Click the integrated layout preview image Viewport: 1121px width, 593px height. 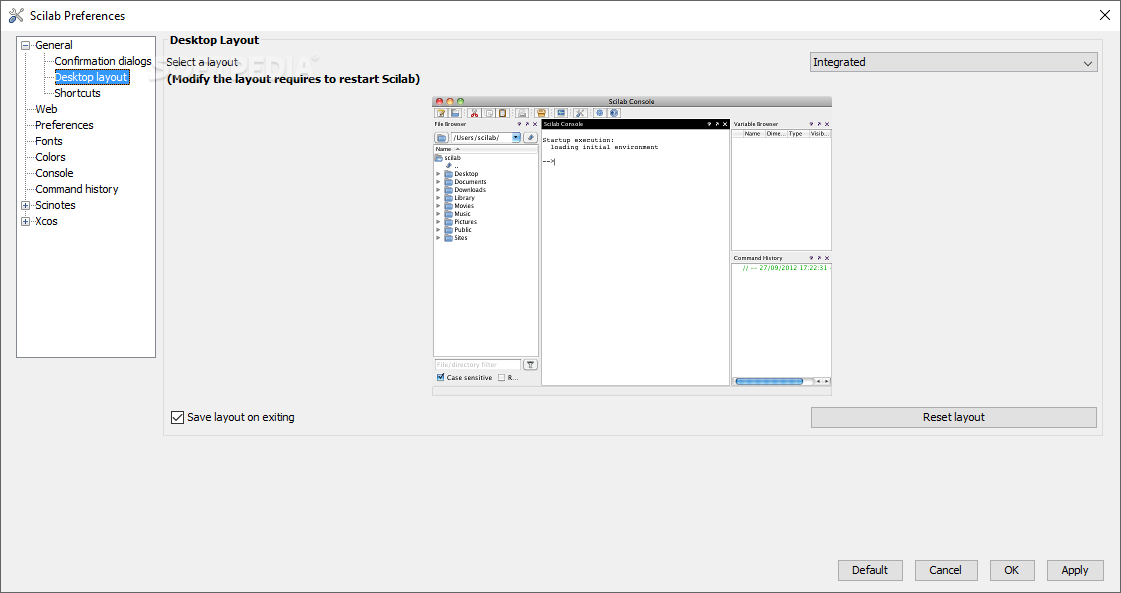tap(632, 246)
